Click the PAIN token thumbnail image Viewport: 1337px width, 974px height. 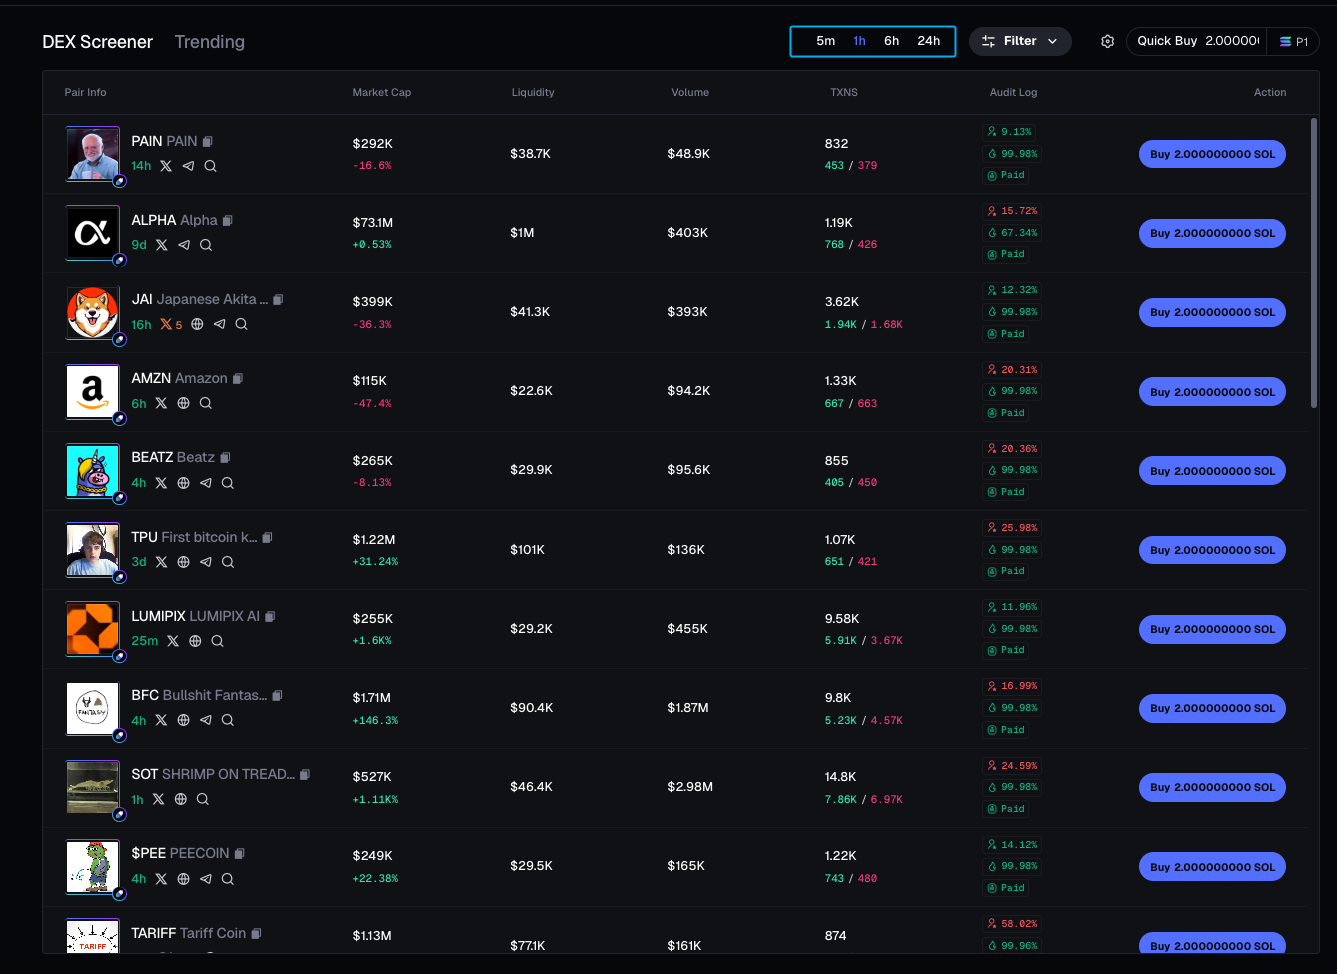[x=92, y=154]
